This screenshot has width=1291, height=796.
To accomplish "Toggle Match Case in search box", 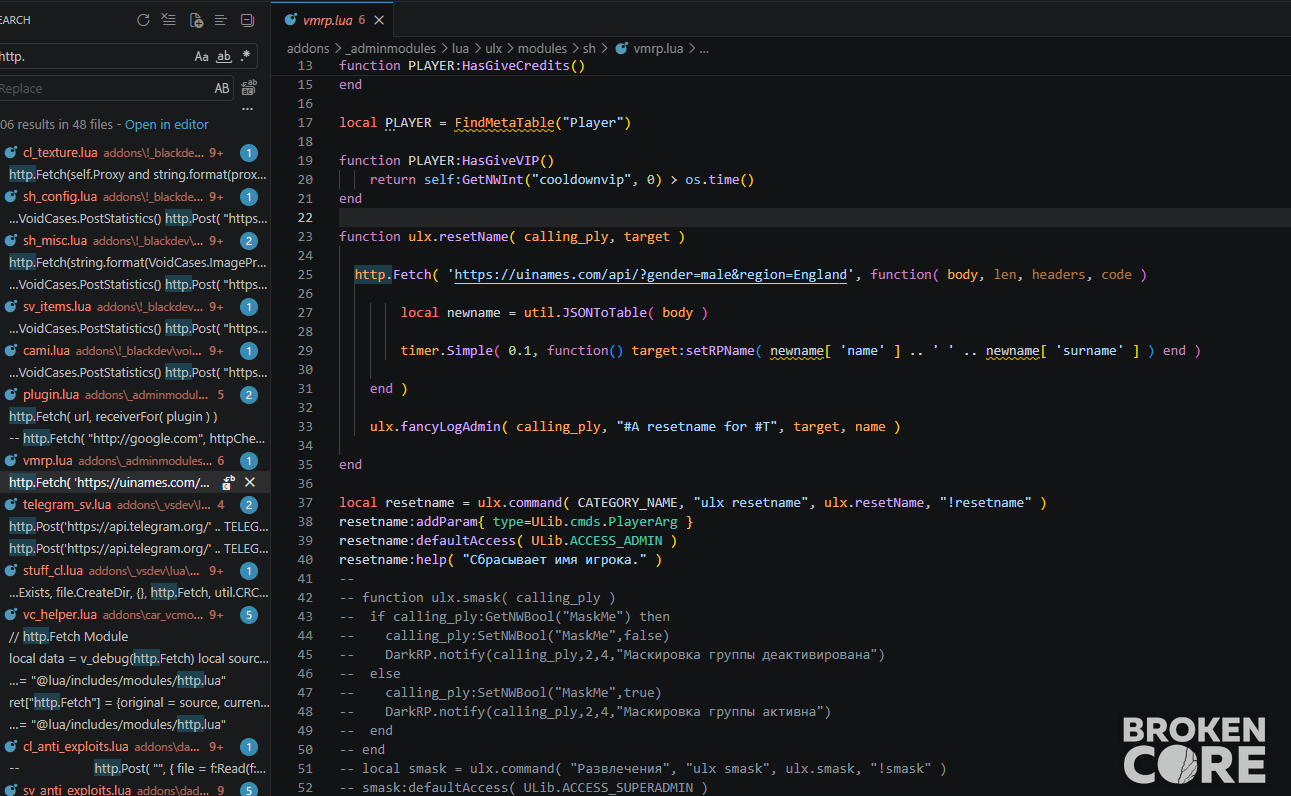I will point(202,57).
